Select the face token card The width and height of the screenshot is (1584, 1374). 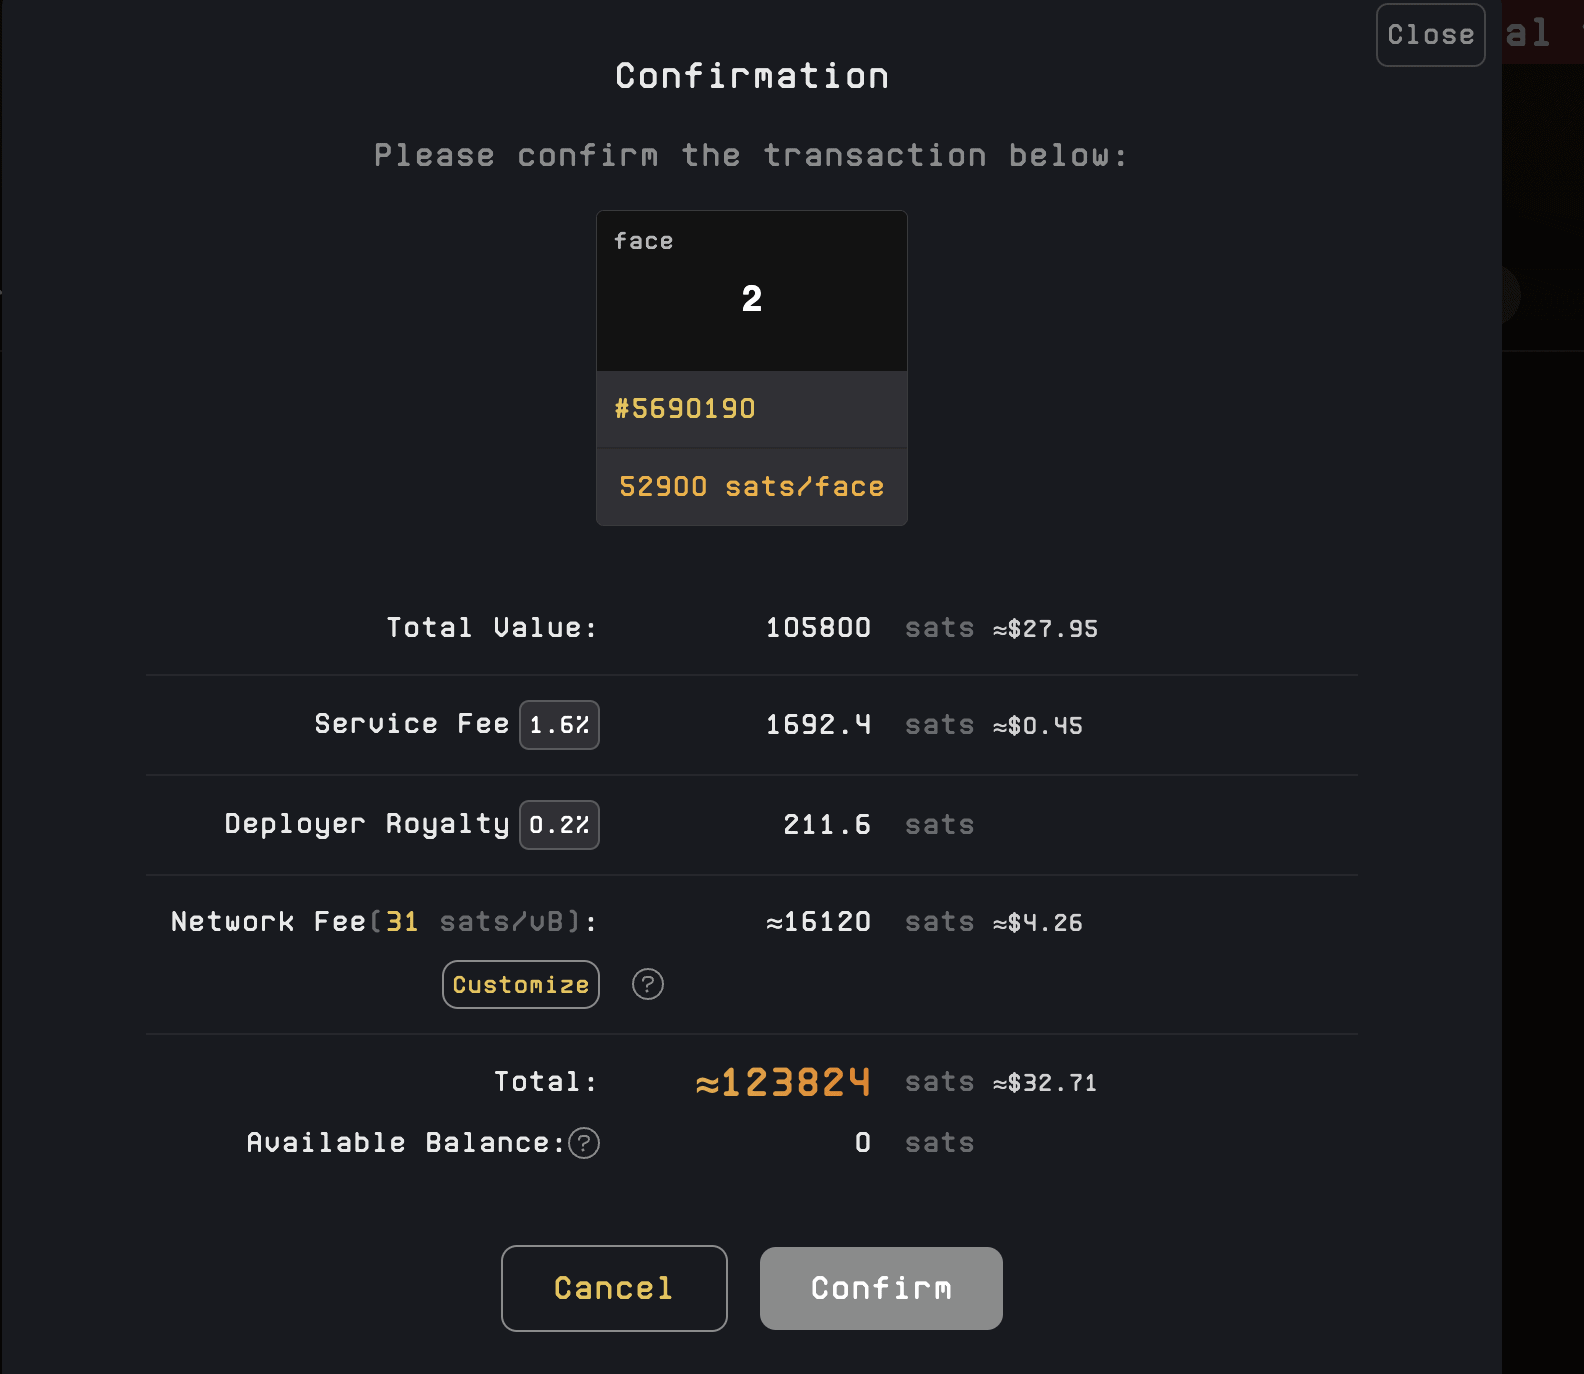click(x=752, y=291)
